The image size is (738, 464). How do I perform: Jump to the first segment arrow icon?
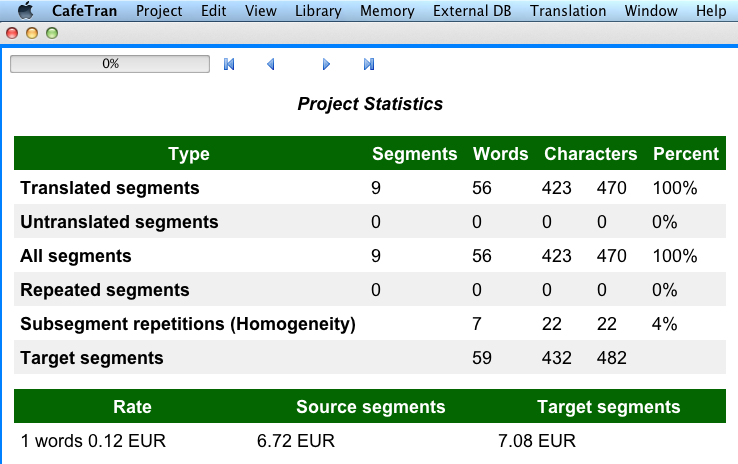click(229, 64)
